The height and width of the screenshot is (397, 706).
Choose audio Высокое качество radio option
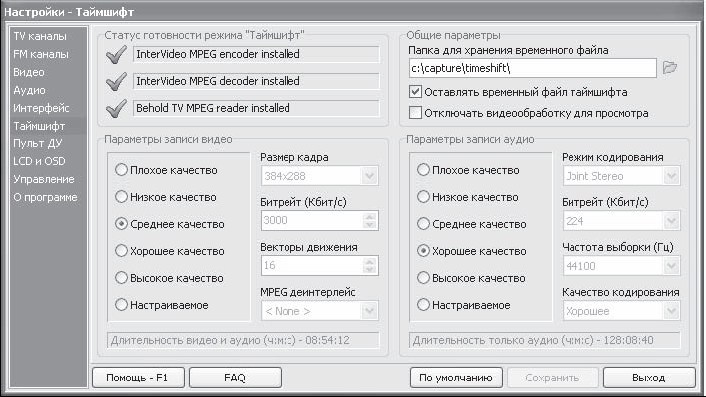tap(423, 278)
